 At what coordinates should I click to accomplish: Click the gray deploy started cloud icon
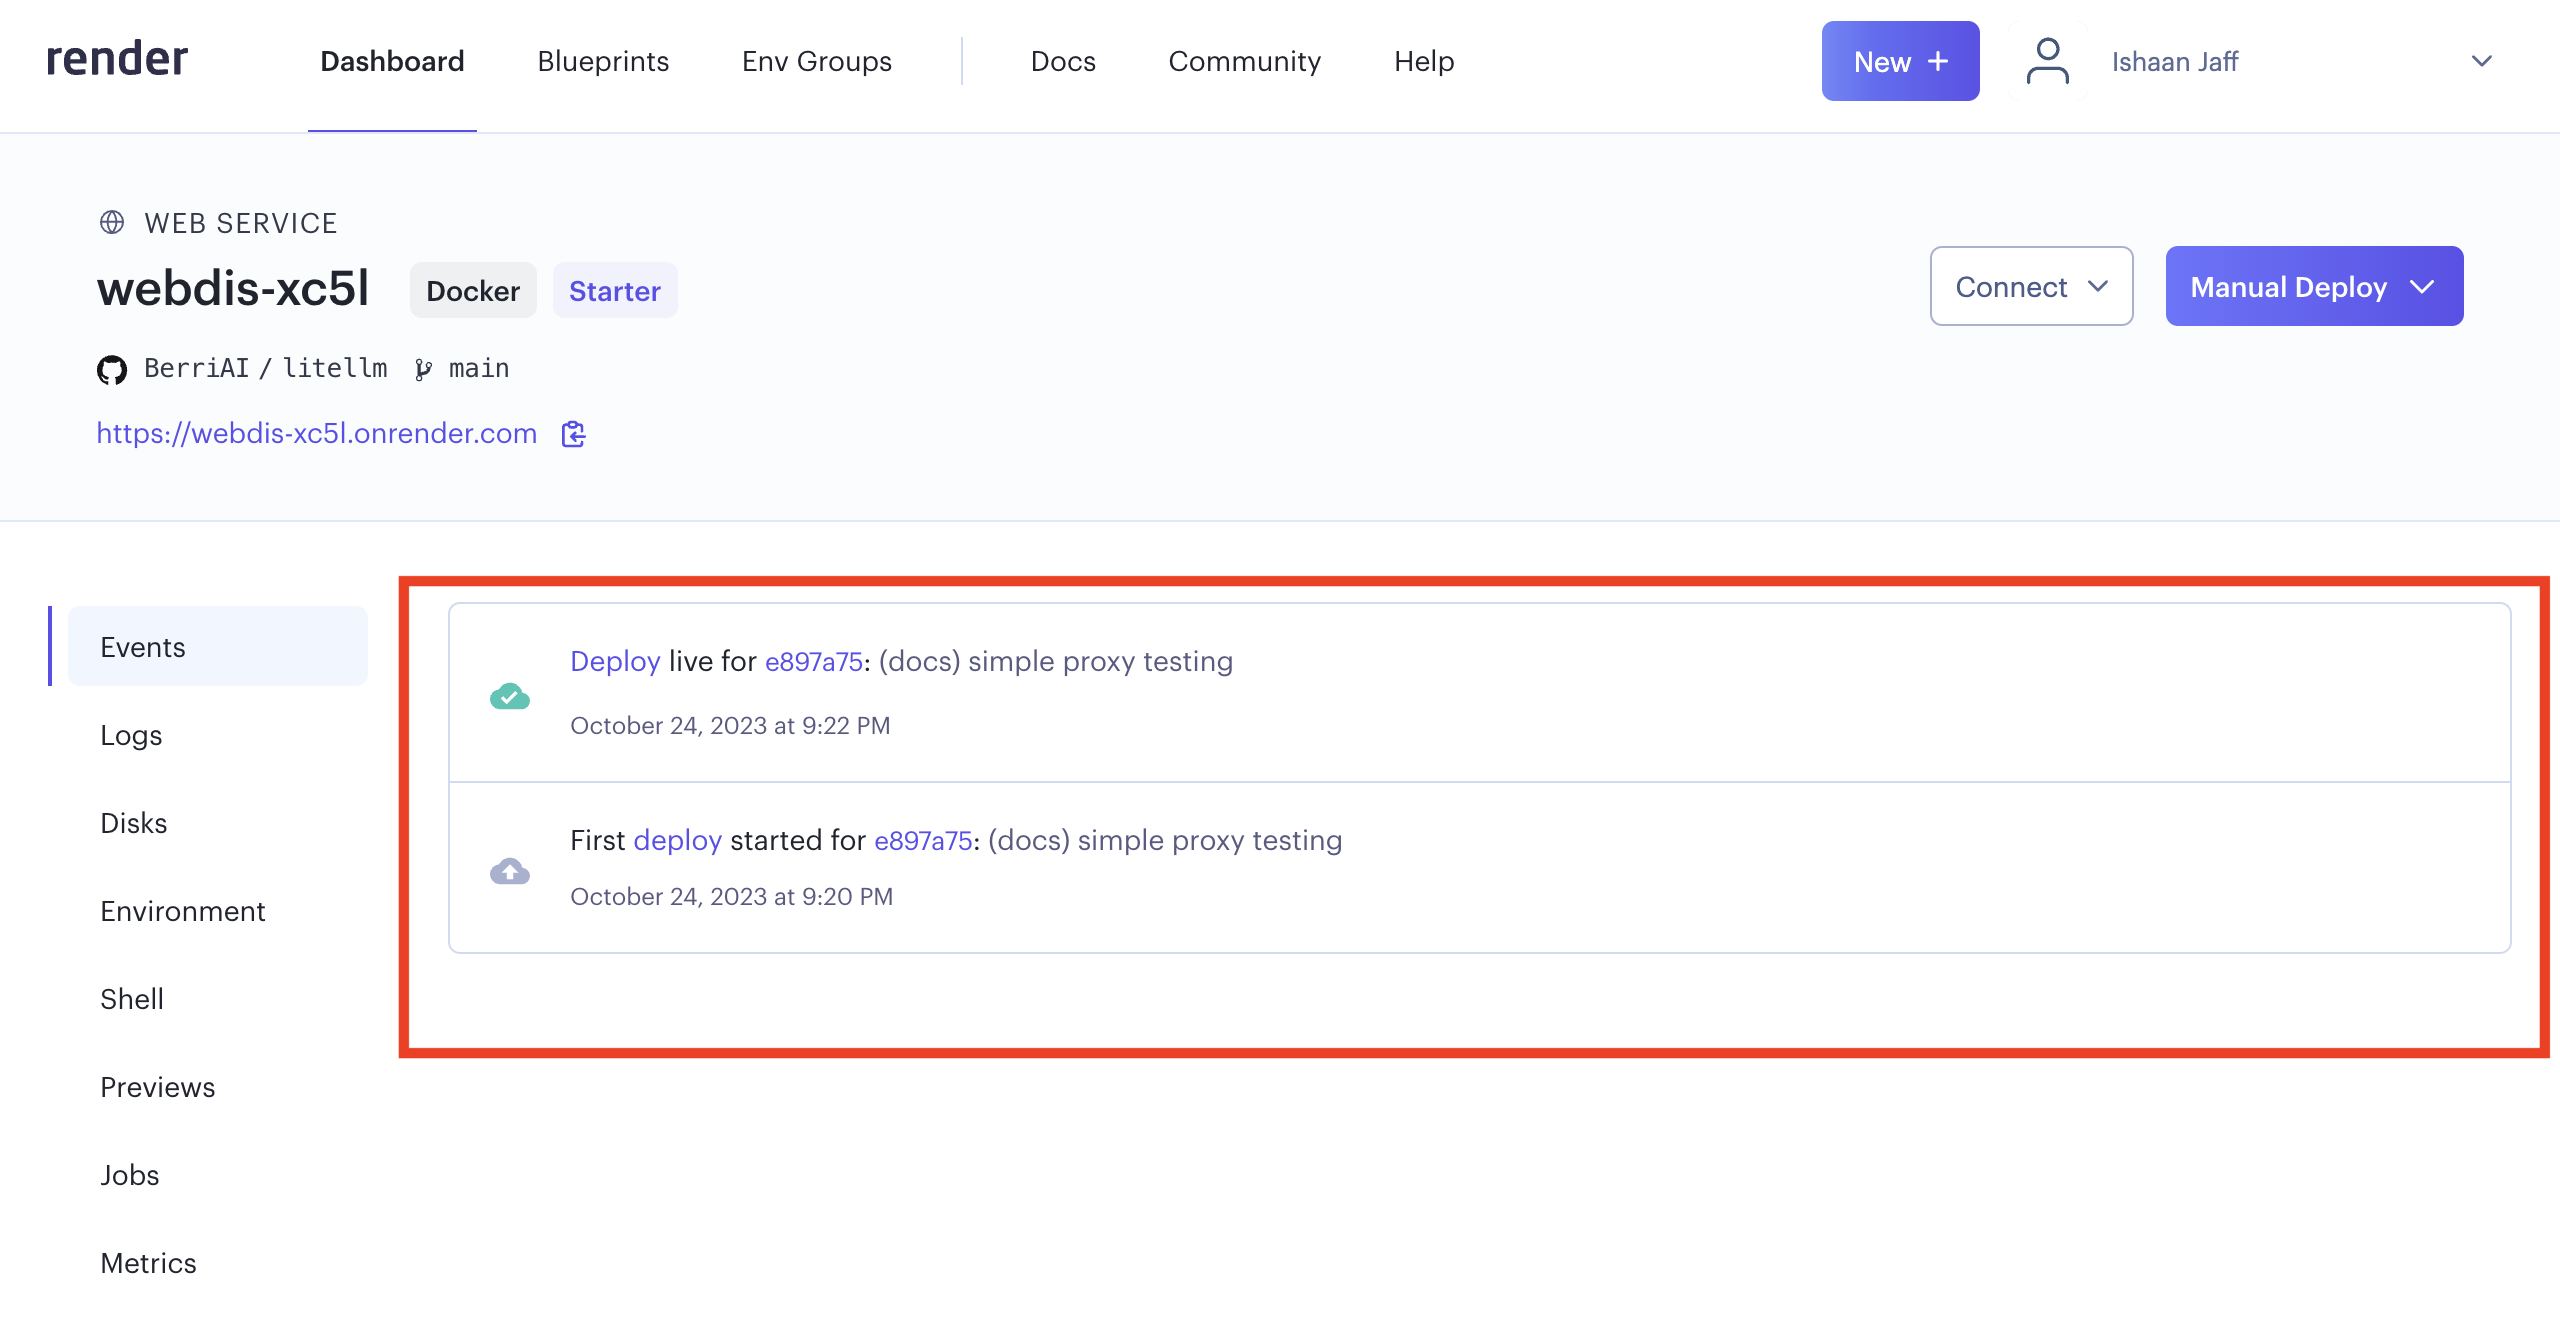tap(510, 871)
